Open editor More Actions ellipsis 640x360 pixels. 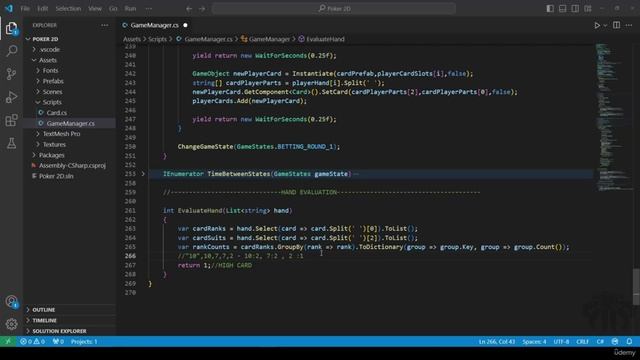coord(629,25)
